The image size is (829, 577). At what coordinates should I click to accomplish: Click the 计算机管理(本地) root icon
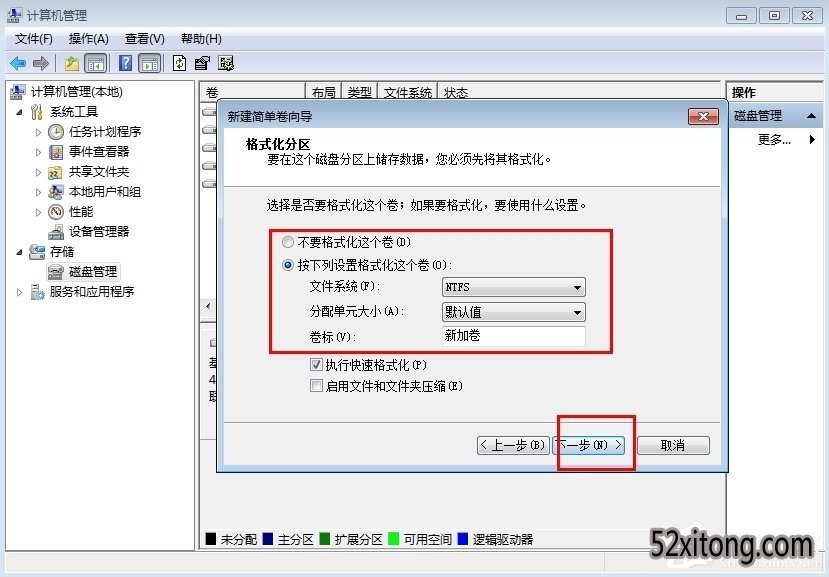point(17,92)
